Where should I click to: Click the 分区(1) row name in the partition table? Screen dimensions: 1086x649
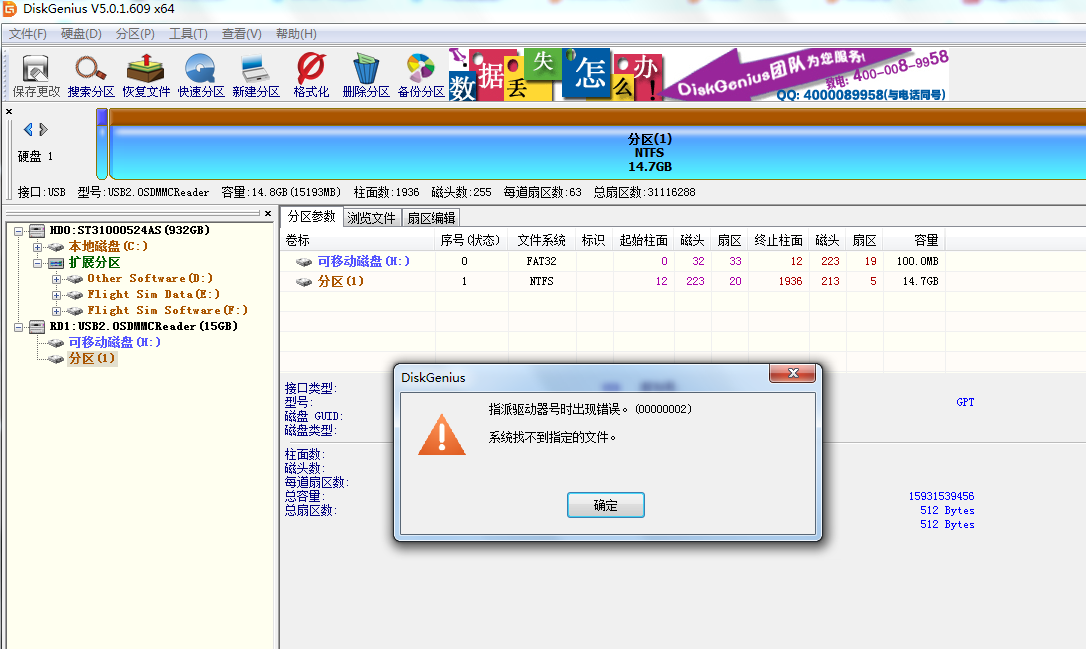341,282
